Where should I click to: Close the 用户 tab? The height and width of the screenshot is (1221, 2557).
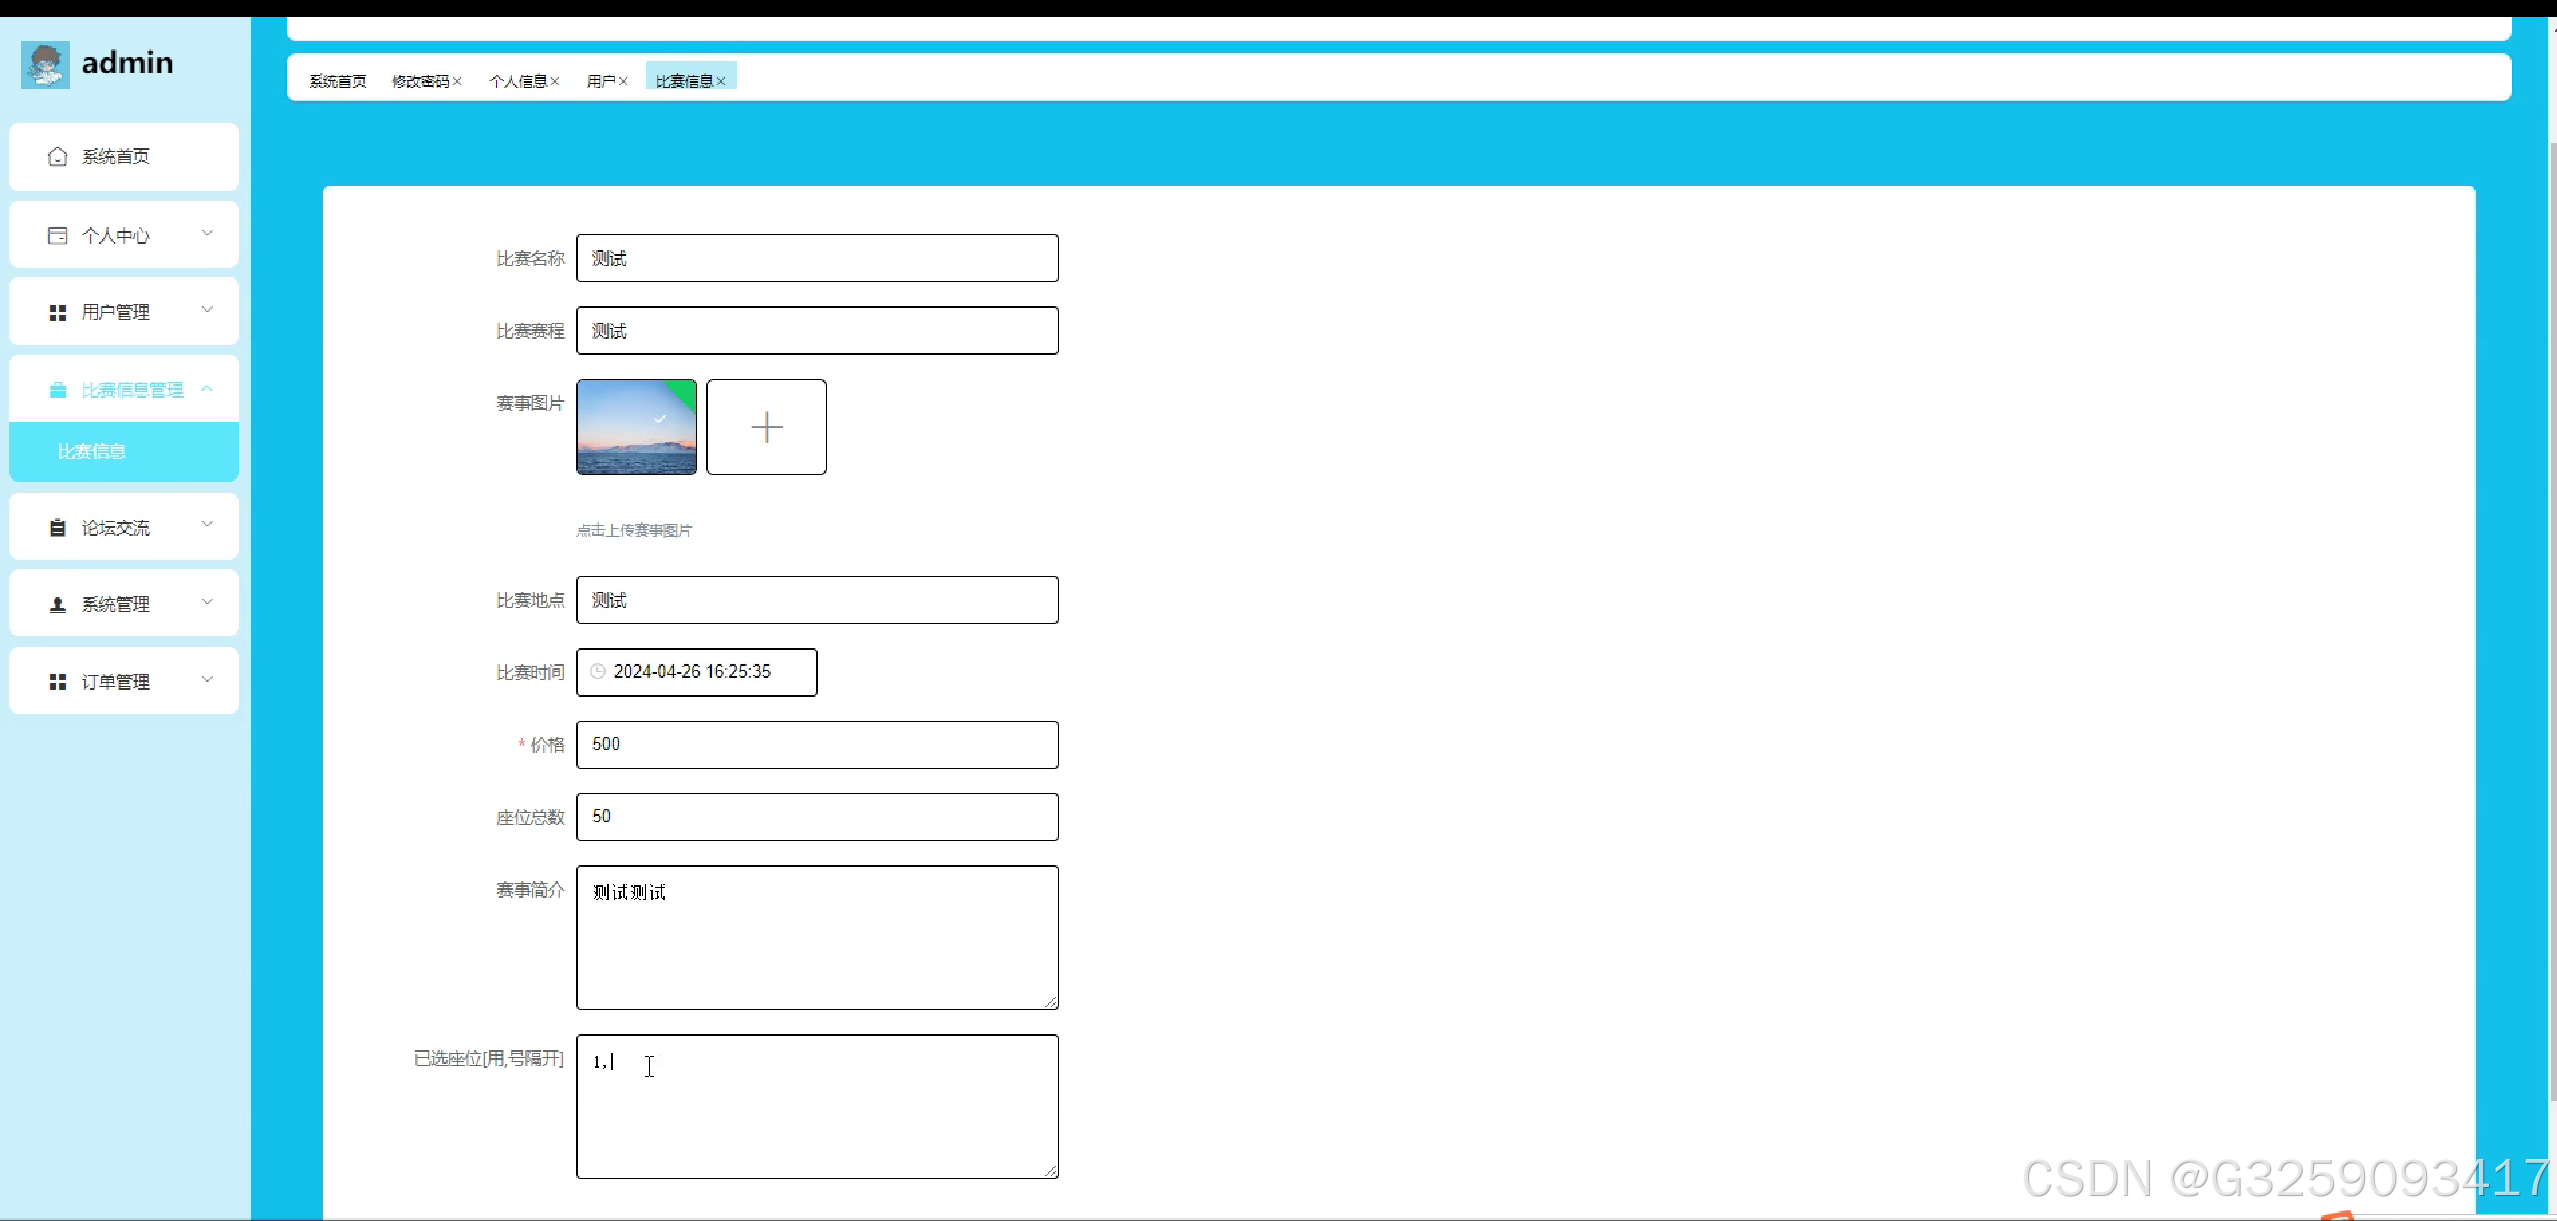[623, 81]
